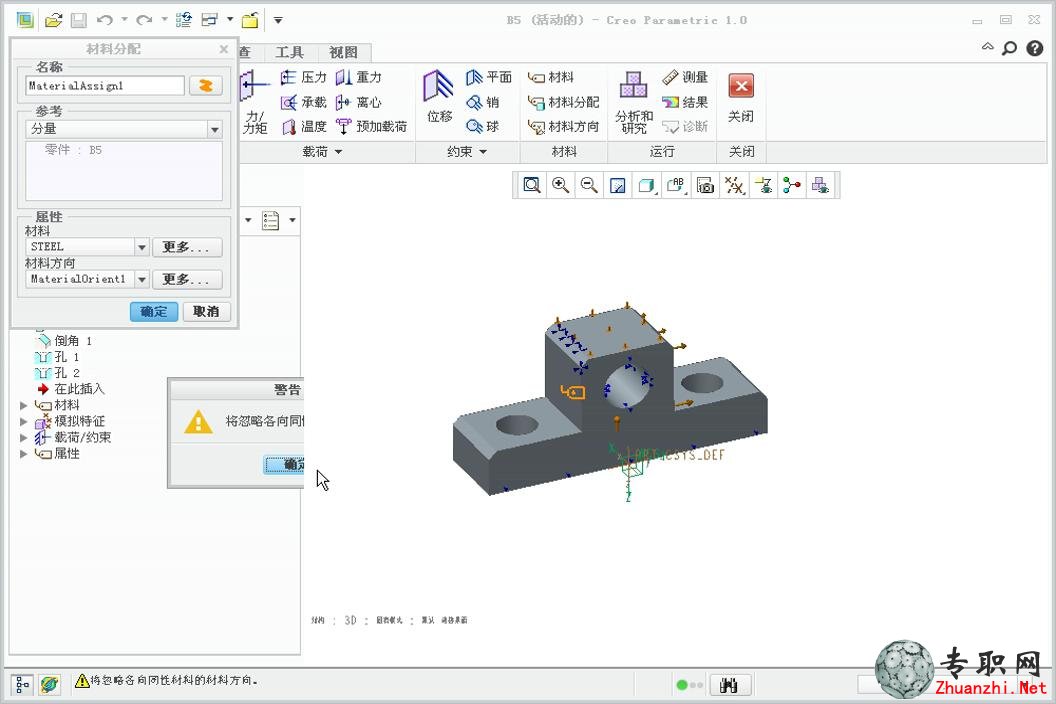This screenshot has width=1056, height=704.
Task: Click the red 关闭 (Close) ribbon button
Action: [x=741, y=98]
